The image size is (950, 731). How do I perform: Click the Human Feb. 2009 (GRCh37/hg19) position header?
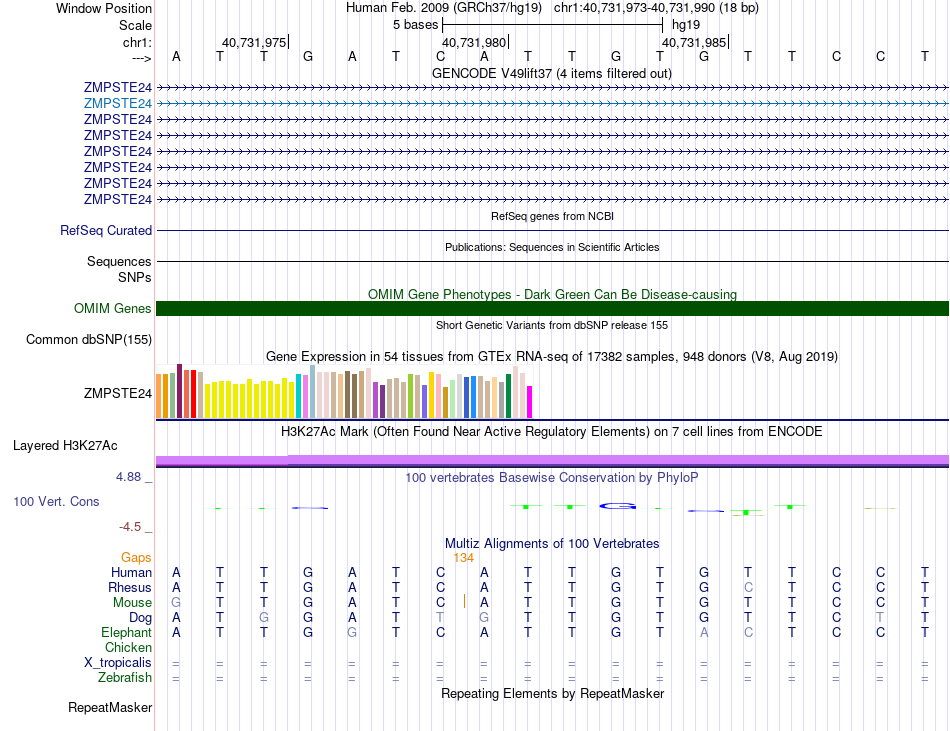tap(443, 8)
